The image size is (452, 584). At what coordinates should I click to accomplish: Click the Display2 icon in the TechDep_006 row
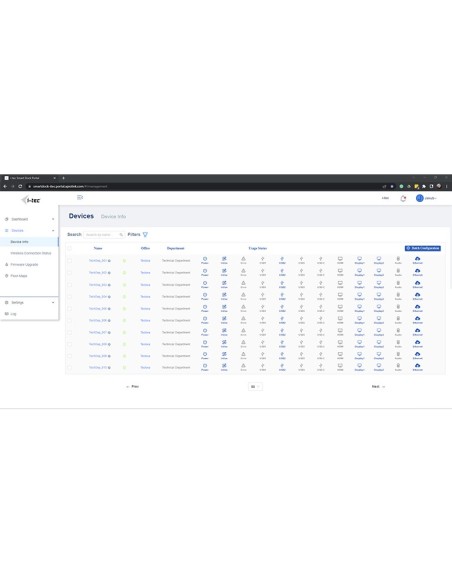click(379, 318)
